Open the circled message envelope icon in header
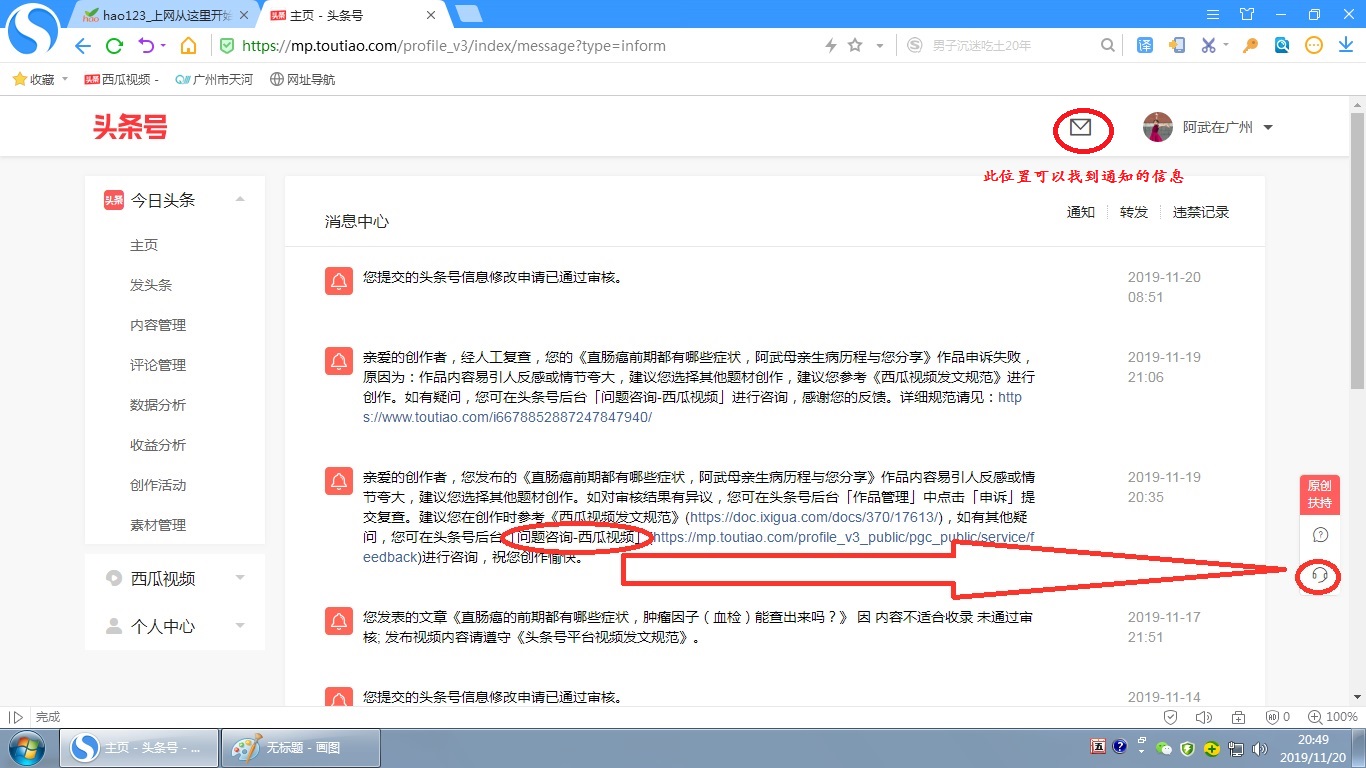 [x=1081, y=127]
